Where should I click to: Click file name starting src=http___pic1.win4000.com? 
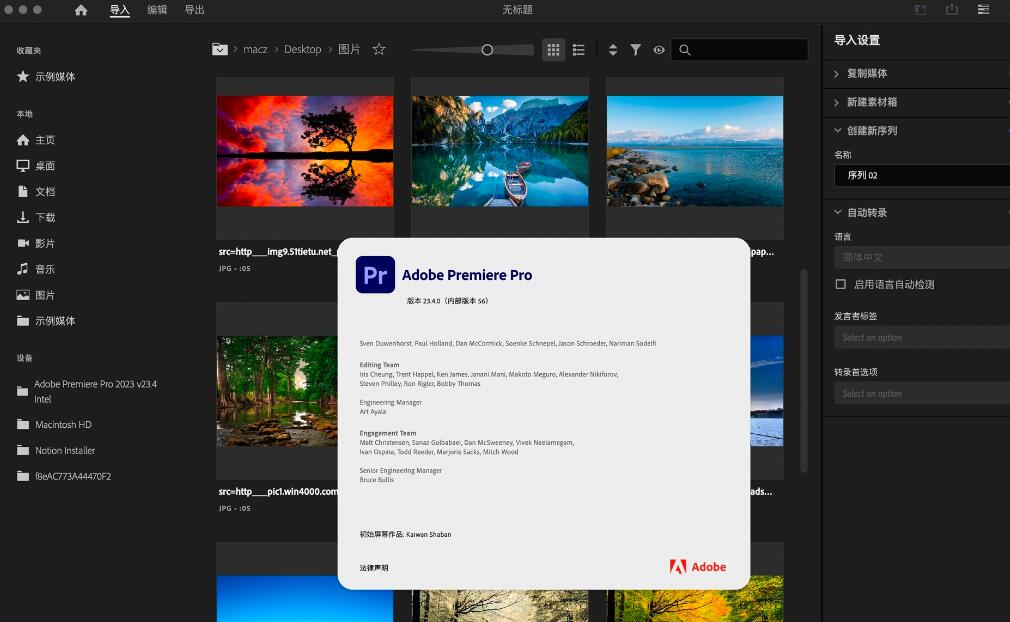(278, 491)
